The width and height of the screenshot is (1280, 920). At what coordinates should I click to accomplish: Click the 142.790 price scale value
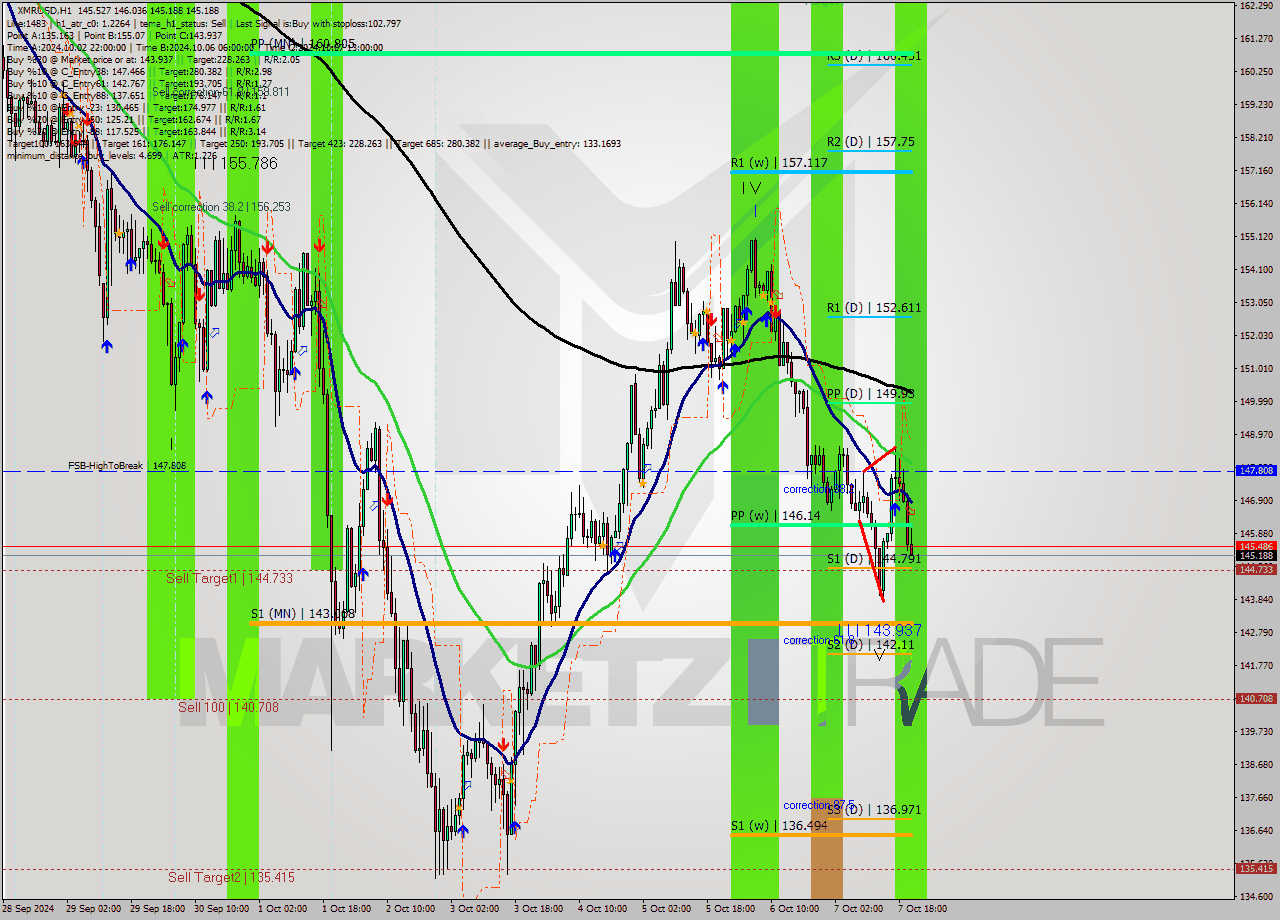pyautogui.click(x=1256, y=632)
